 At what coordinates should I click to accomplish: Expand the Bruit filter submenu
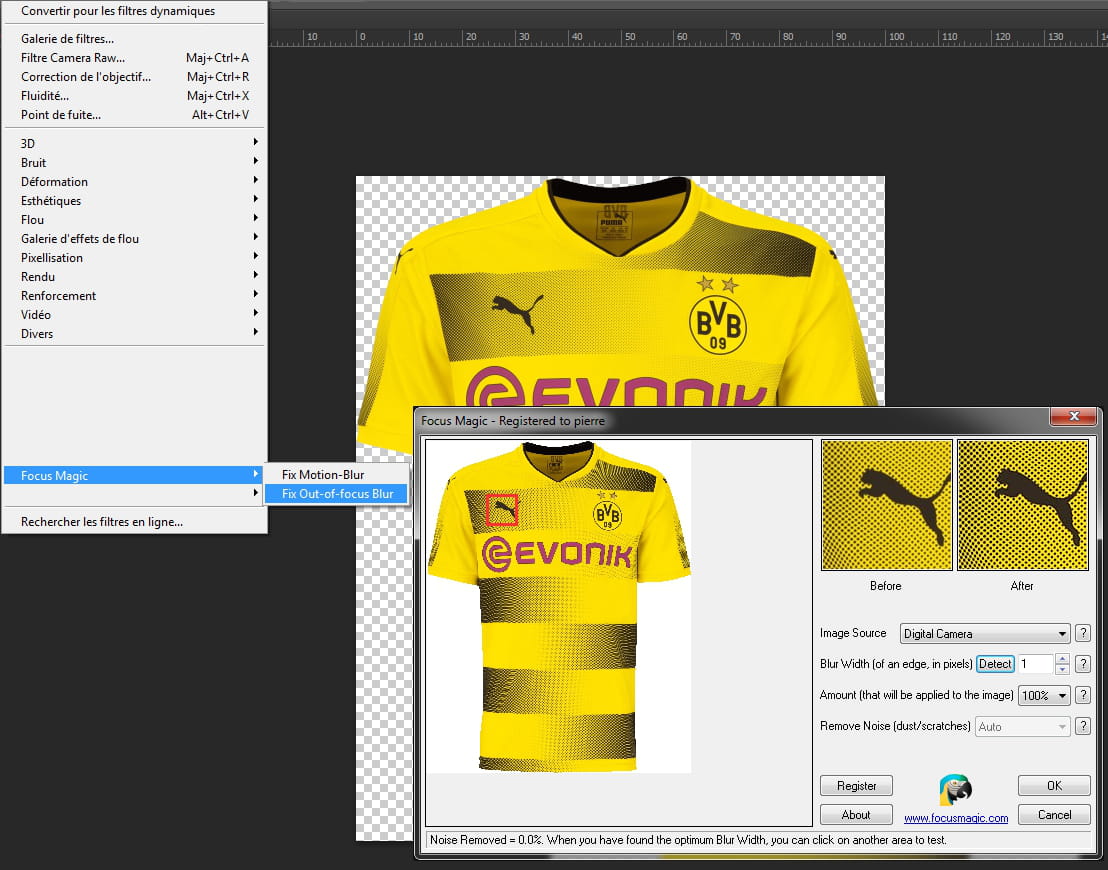click(134, 163)
